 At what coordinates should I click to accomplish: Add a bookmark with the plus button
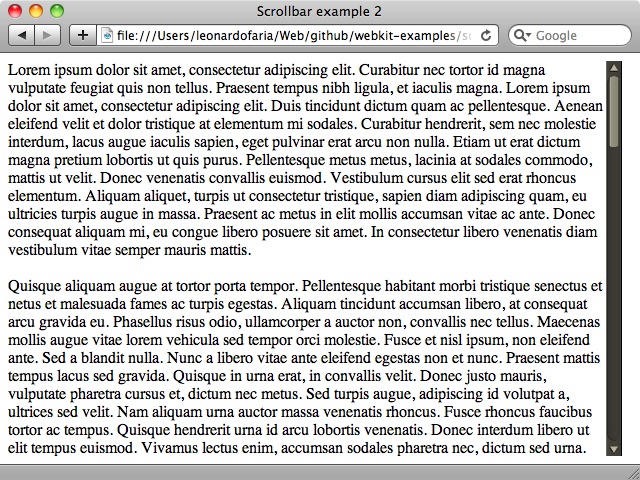83,35
